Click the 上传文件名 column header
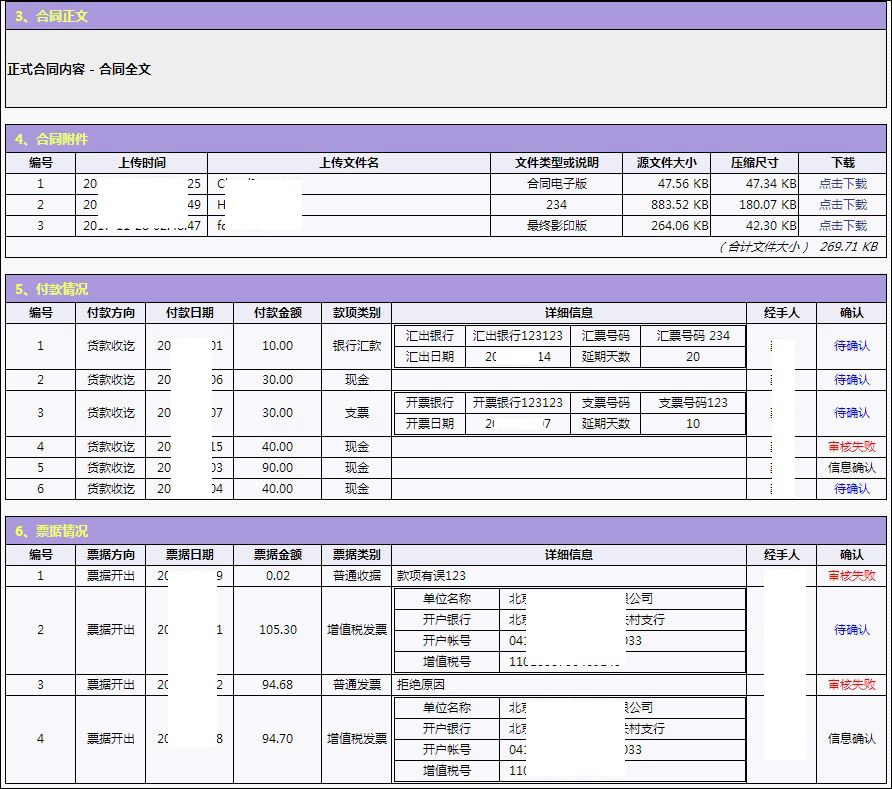The width and height of the screenshot is (892, 789). tap(348, 163)
